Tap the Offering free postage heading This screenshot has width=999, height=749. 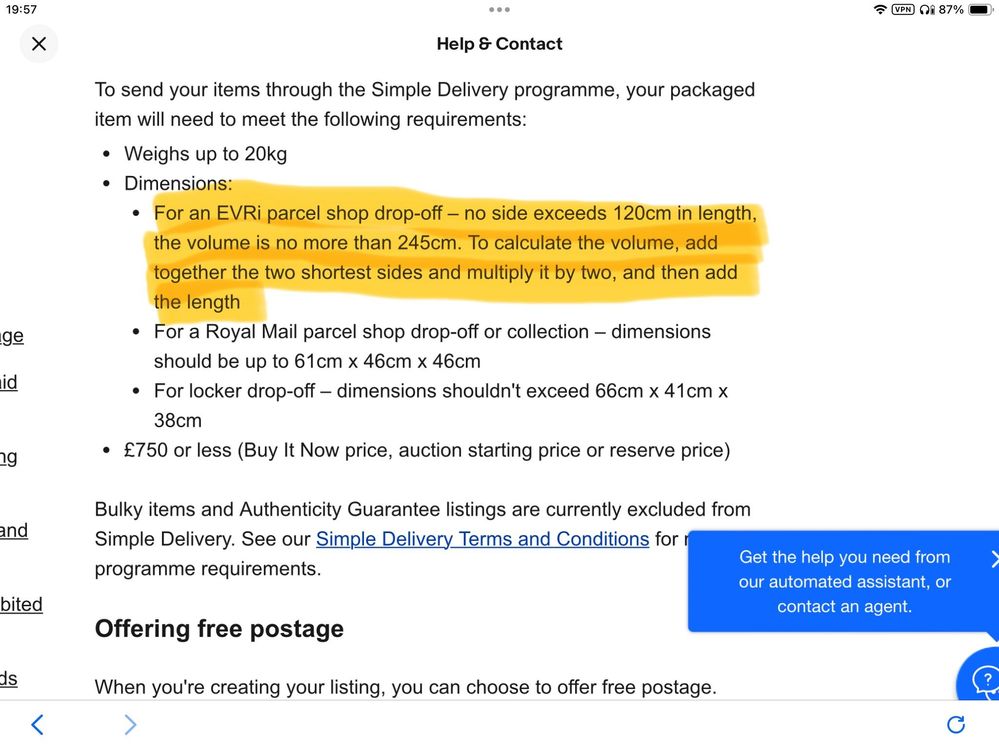point(219,629)
